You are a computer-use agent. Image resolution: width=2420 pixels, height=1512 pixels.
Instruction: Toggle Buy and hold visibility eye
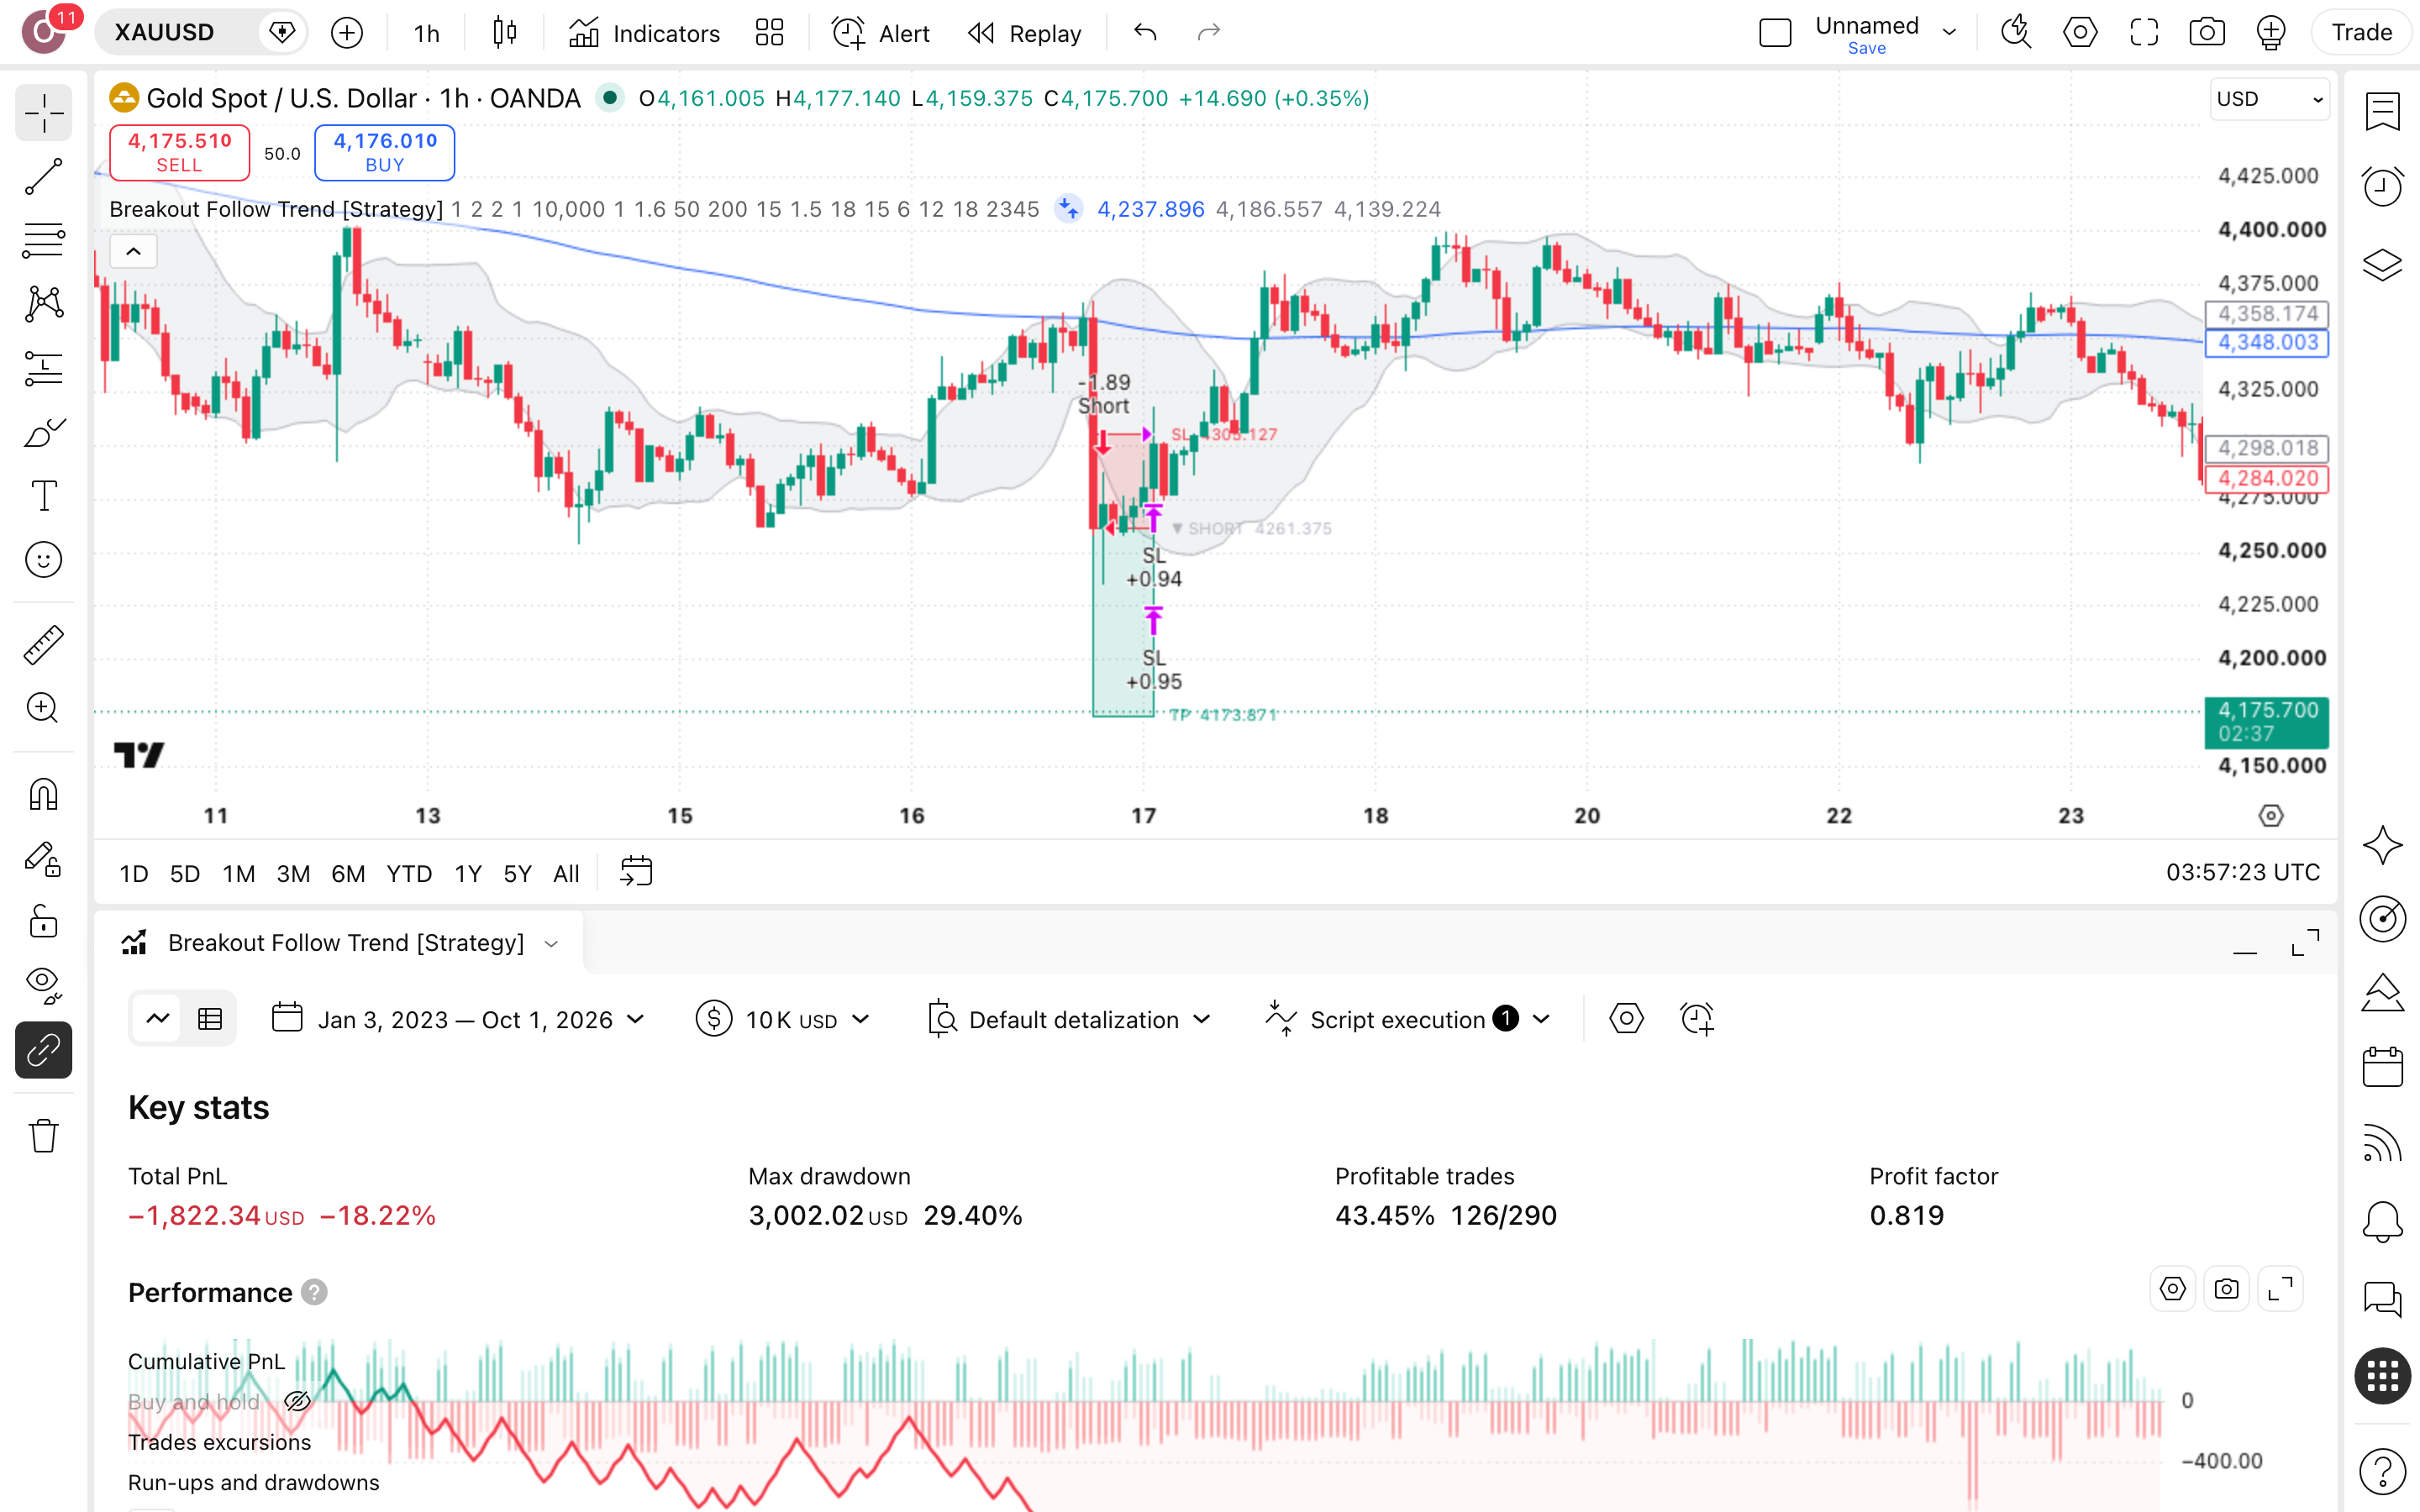click(x=297, y=1401)
